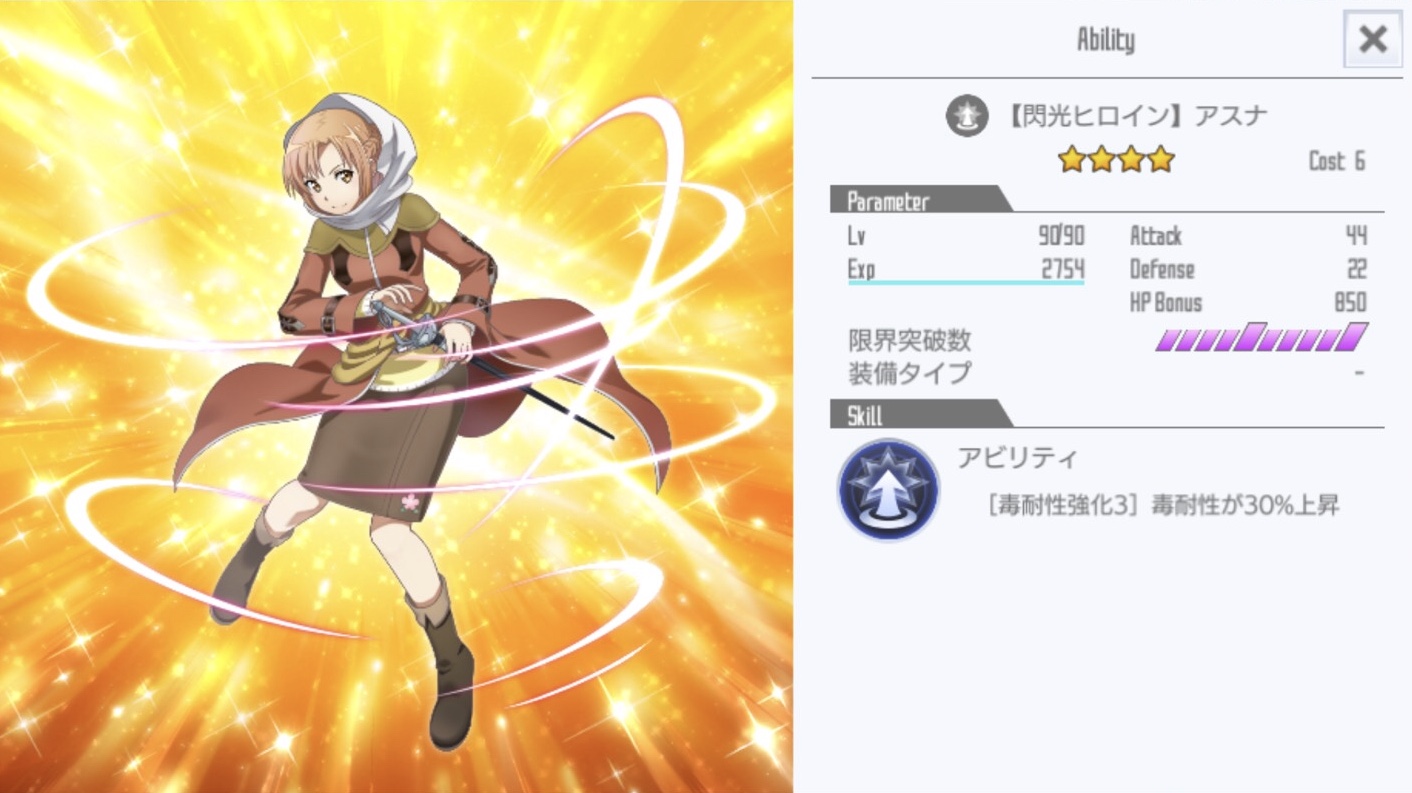This screenshot has height=793, width=1412.
Task: Tap the アビリティ skill heading
Action: (1018, 459)
